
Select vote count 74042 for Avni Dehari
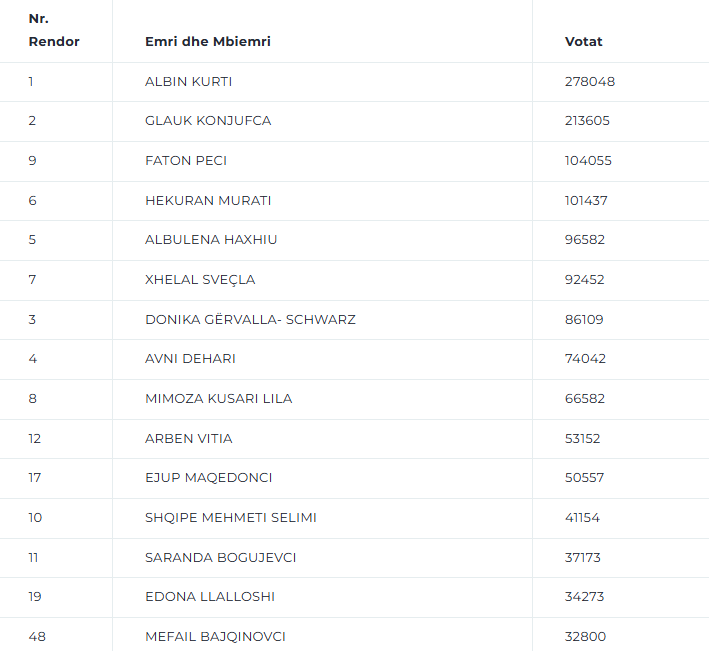(585, 359)
